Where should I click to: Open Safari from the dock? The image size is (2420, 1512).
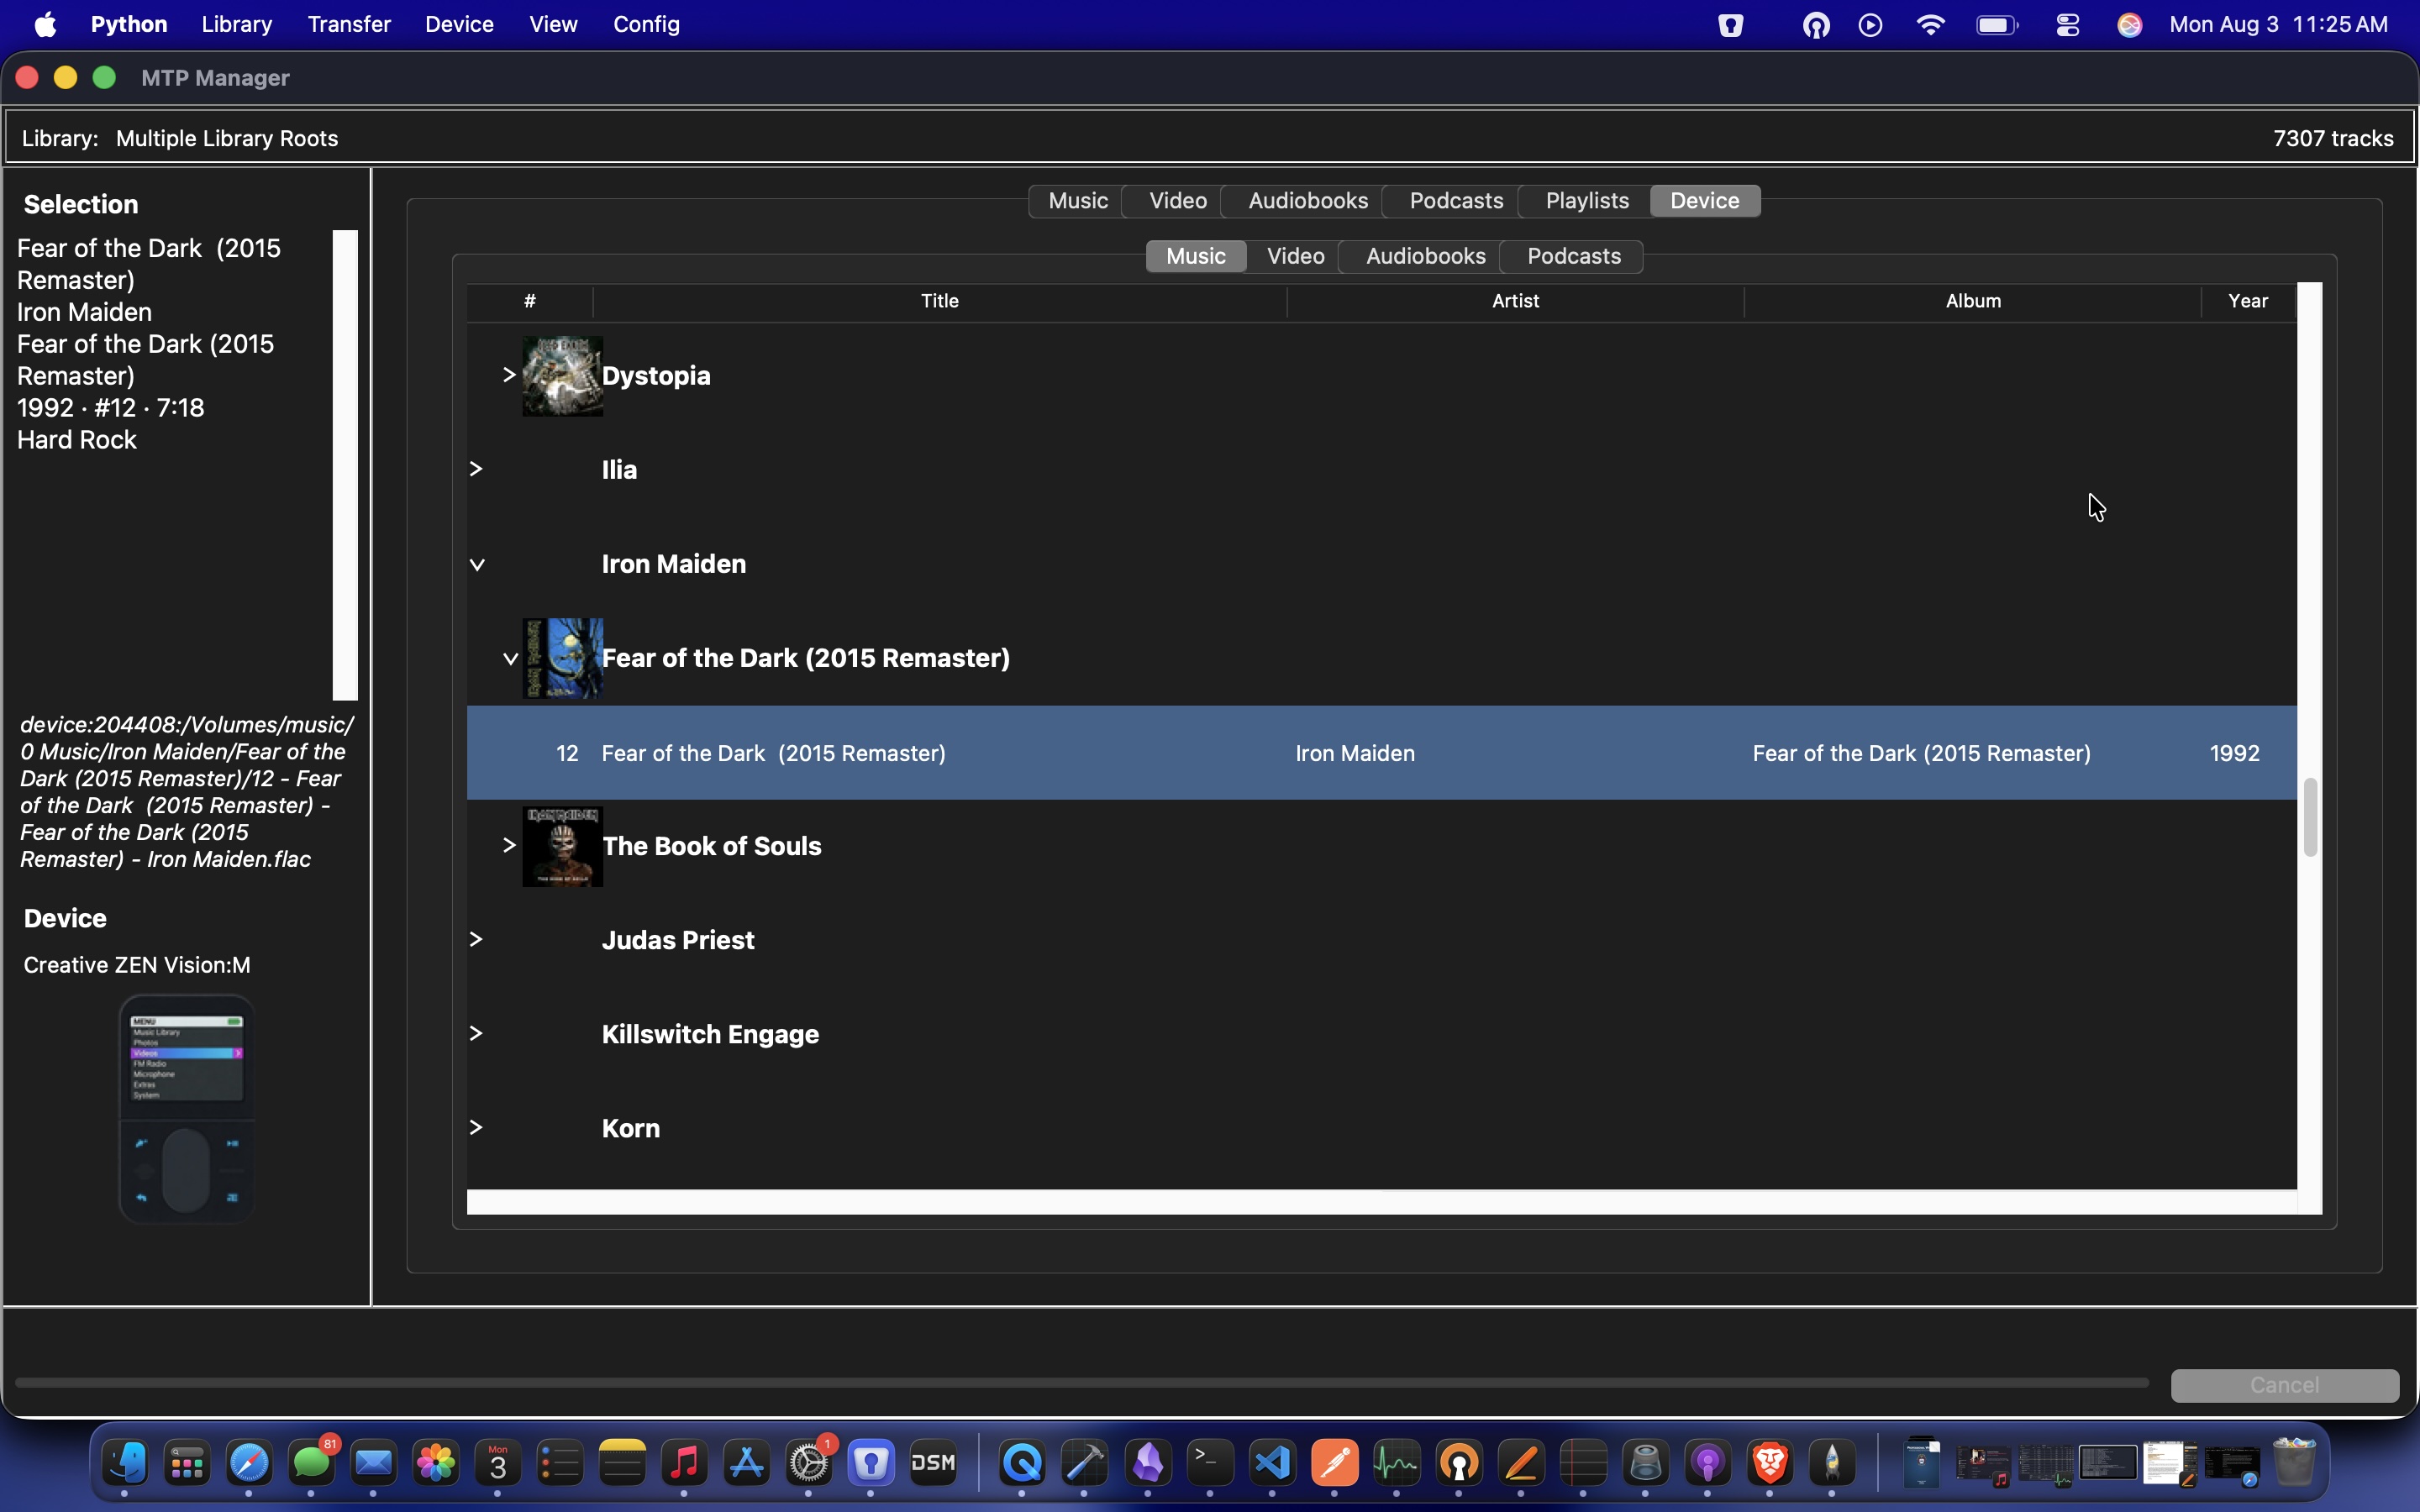(x=250, y=1464)
